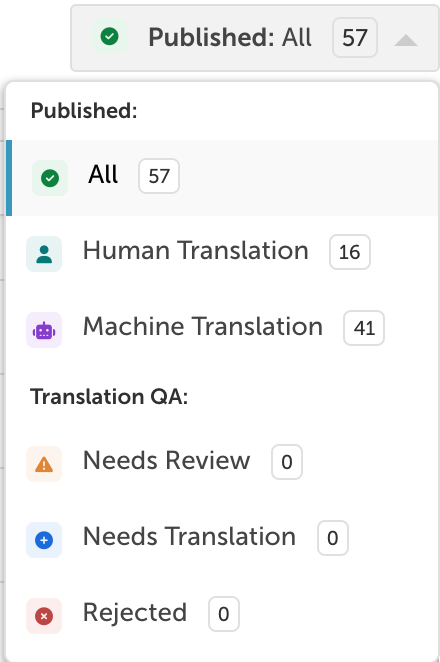Click the 16 count badge for Human Translation
The image size is (440, 662).
point(350,252)
